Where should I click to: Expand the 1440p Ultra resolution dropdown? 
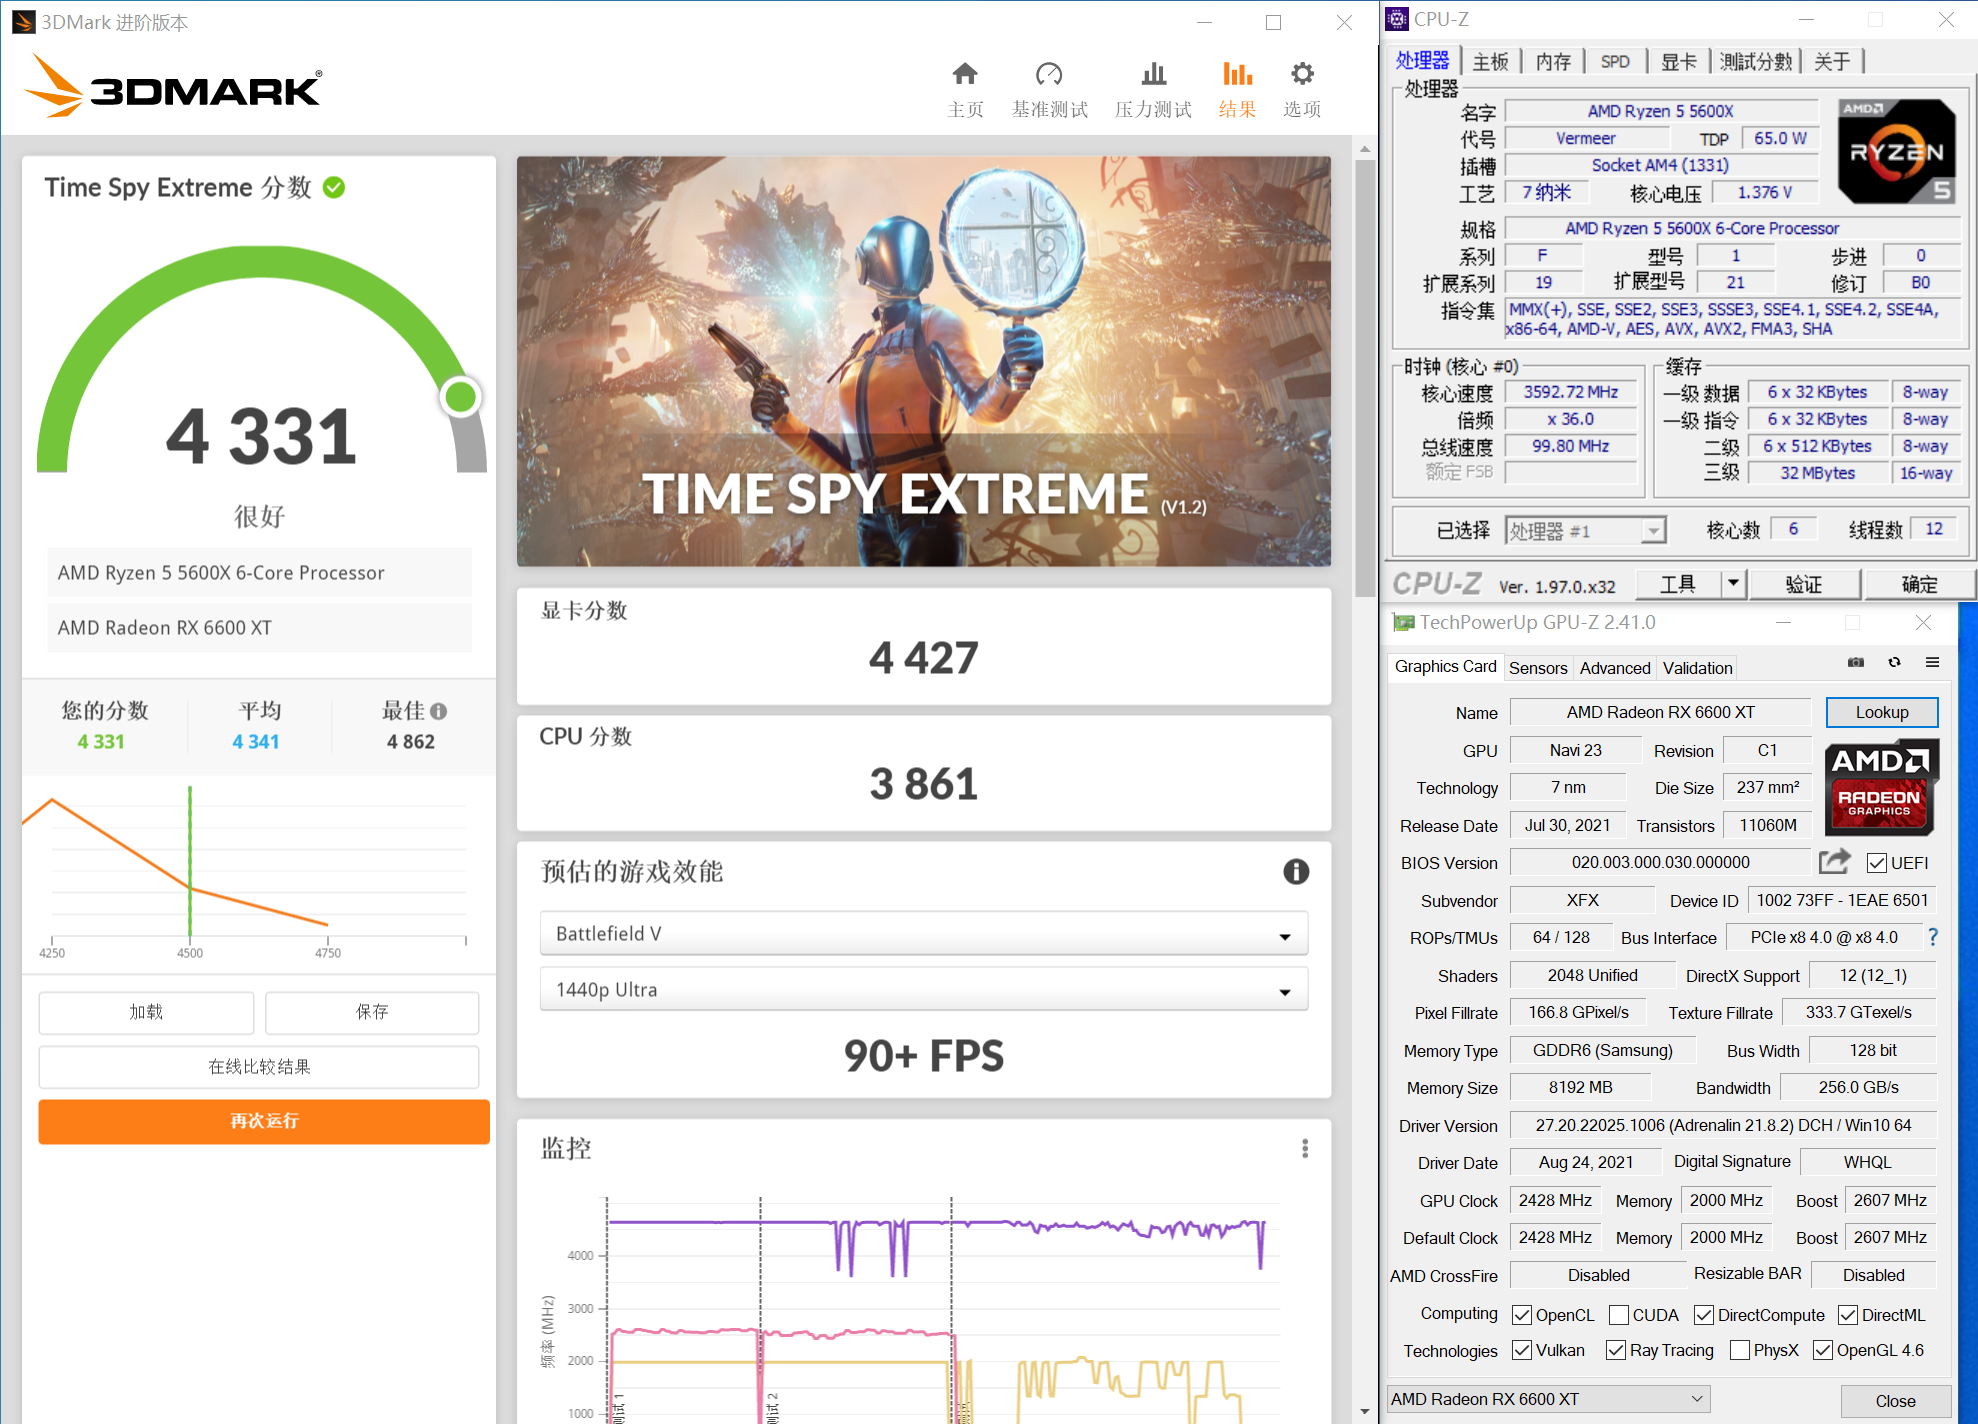click(x=923, y=990)
